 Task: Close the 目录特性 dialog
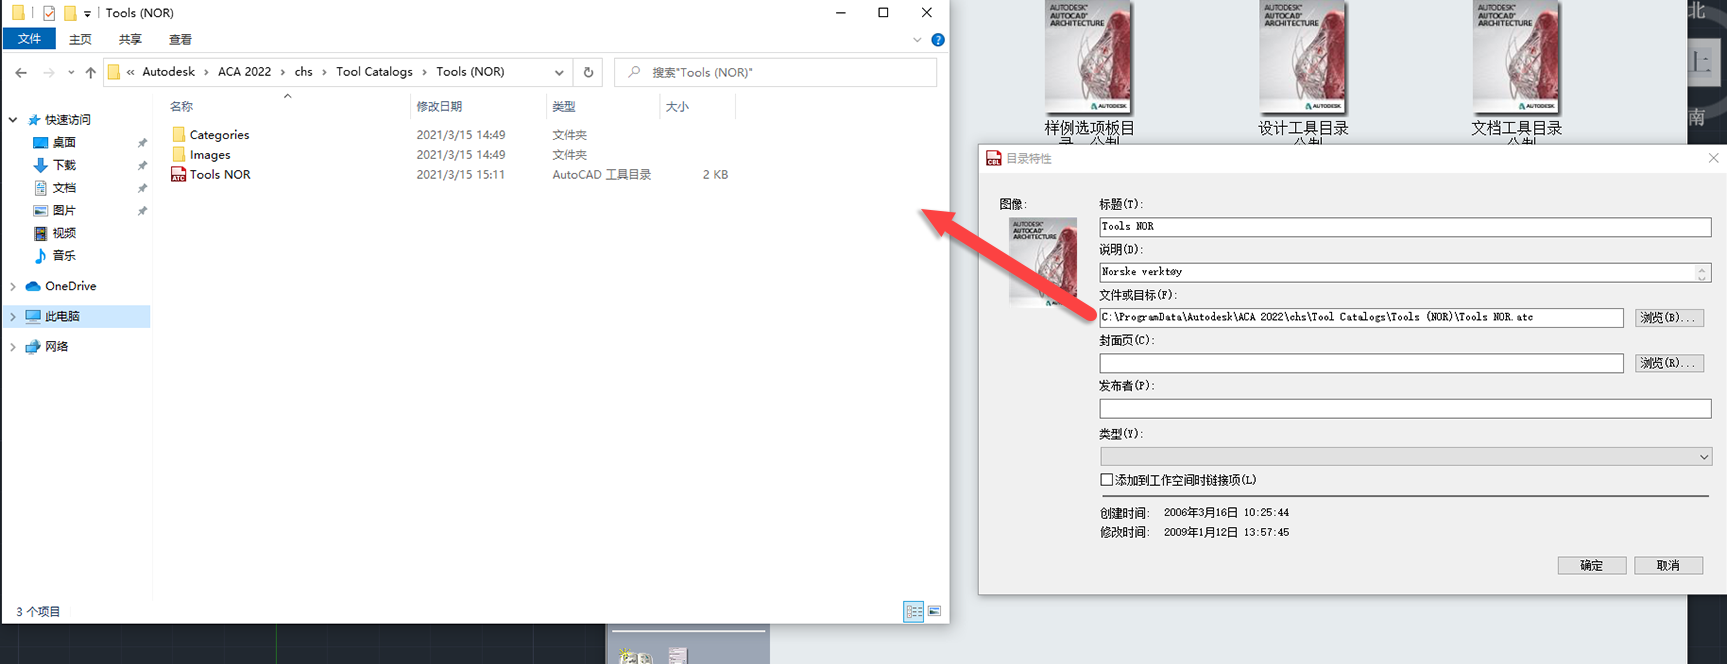(x=1713, y=158)
